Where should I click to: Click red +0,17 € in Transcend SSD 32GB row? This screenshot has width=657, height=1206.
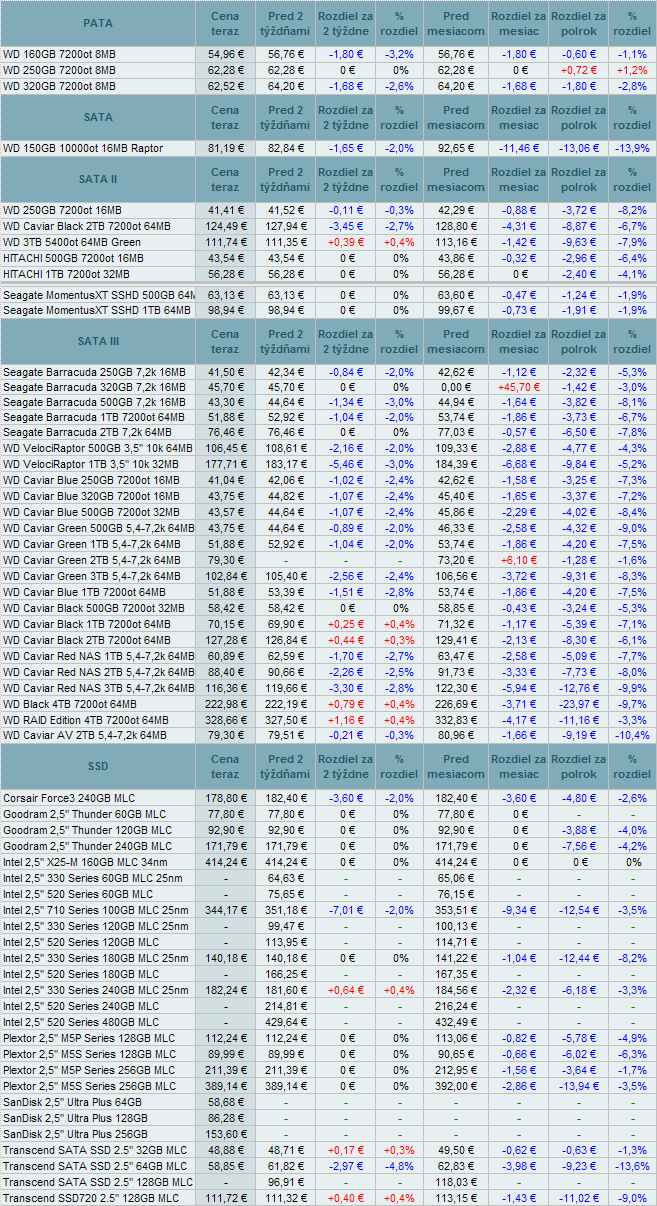(x=345, y=1150)
